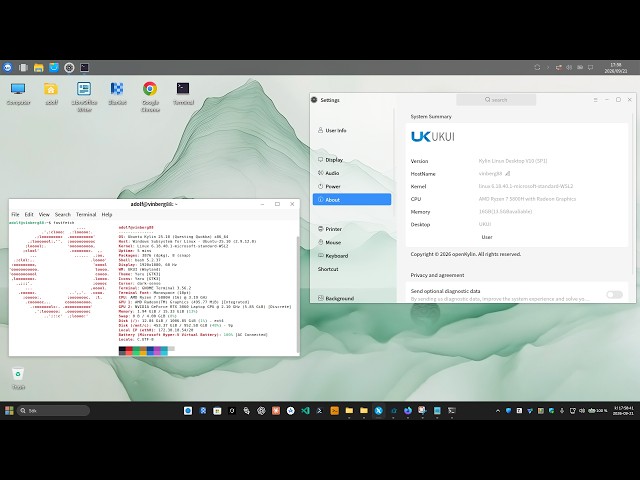Click the Windows volume tray icon
This screenshot has width=640, height=480.
point(582,411)
